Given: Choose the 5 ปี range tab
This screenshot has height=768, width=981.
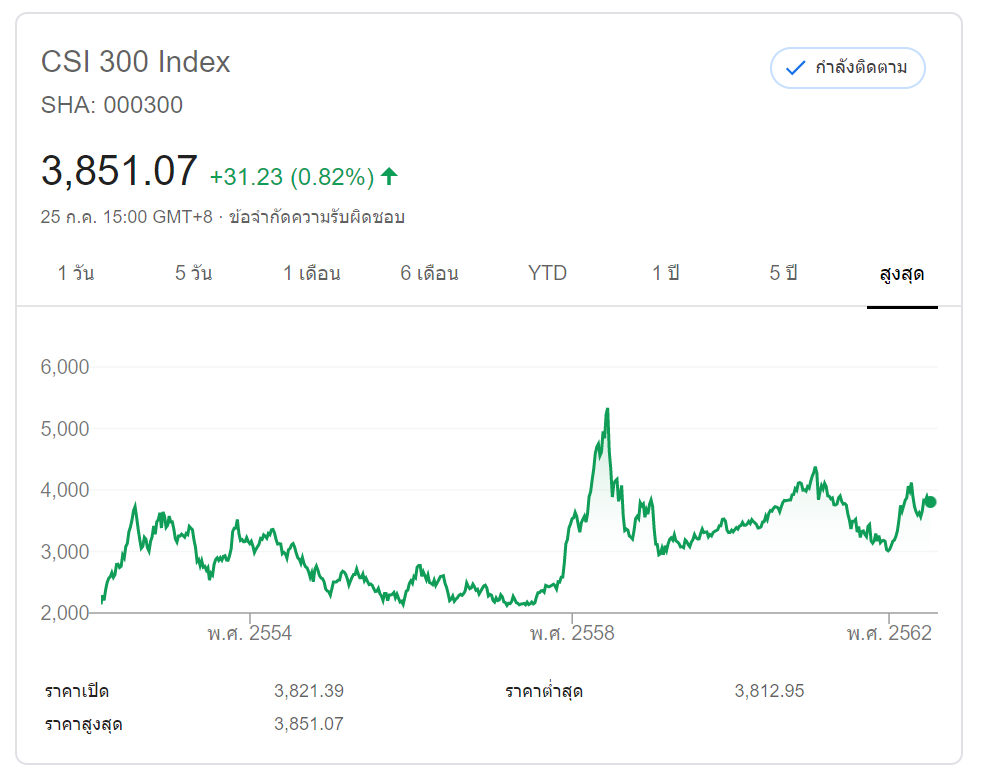Looking at the screenshot, I should point(783,273).
